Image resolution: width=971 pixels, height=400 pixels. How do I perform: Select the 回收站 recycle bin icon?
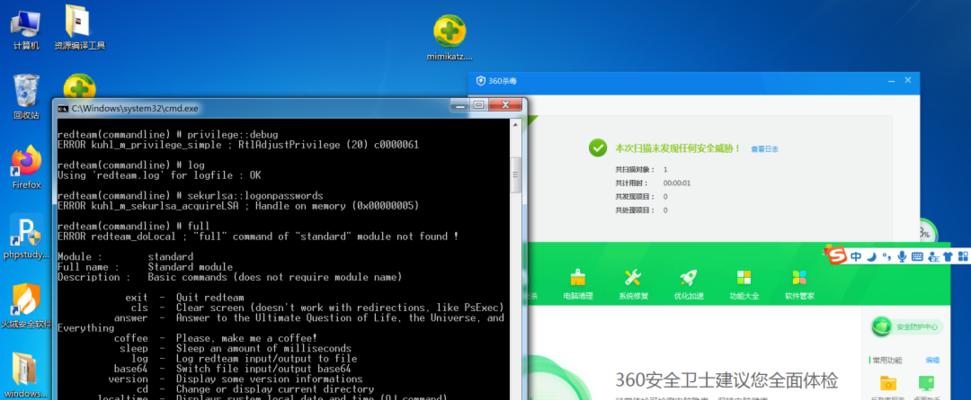tap(26, 97)
